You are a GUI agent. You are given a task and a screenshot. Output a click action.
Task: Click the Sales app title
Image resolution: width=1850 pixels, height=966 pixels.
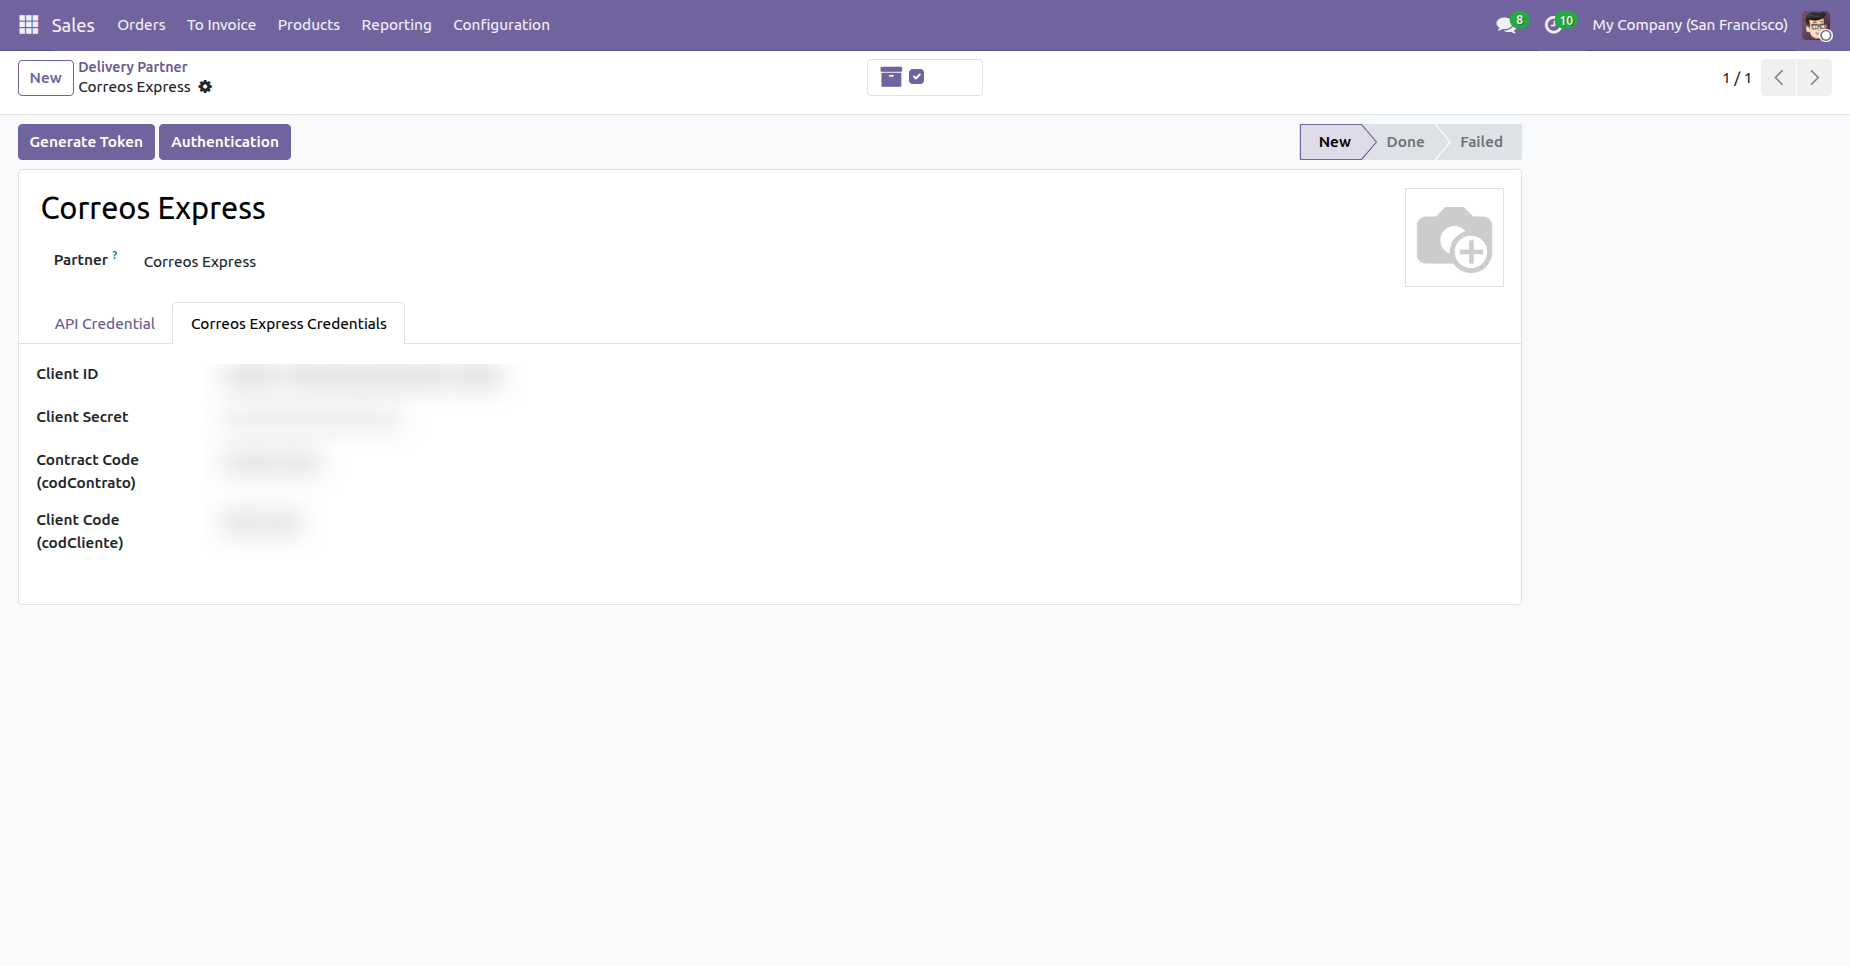coord(73,25)
